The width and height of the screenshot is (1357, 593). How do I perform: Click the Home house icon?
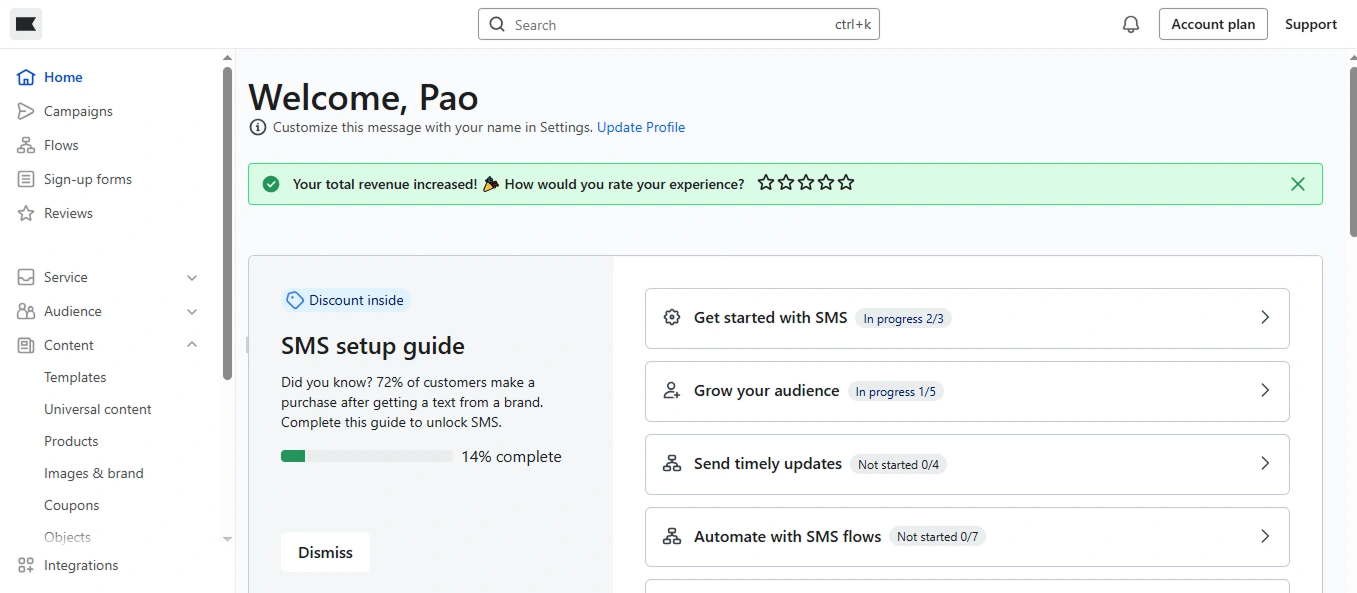pyautogui.click(x=26, y=77)
